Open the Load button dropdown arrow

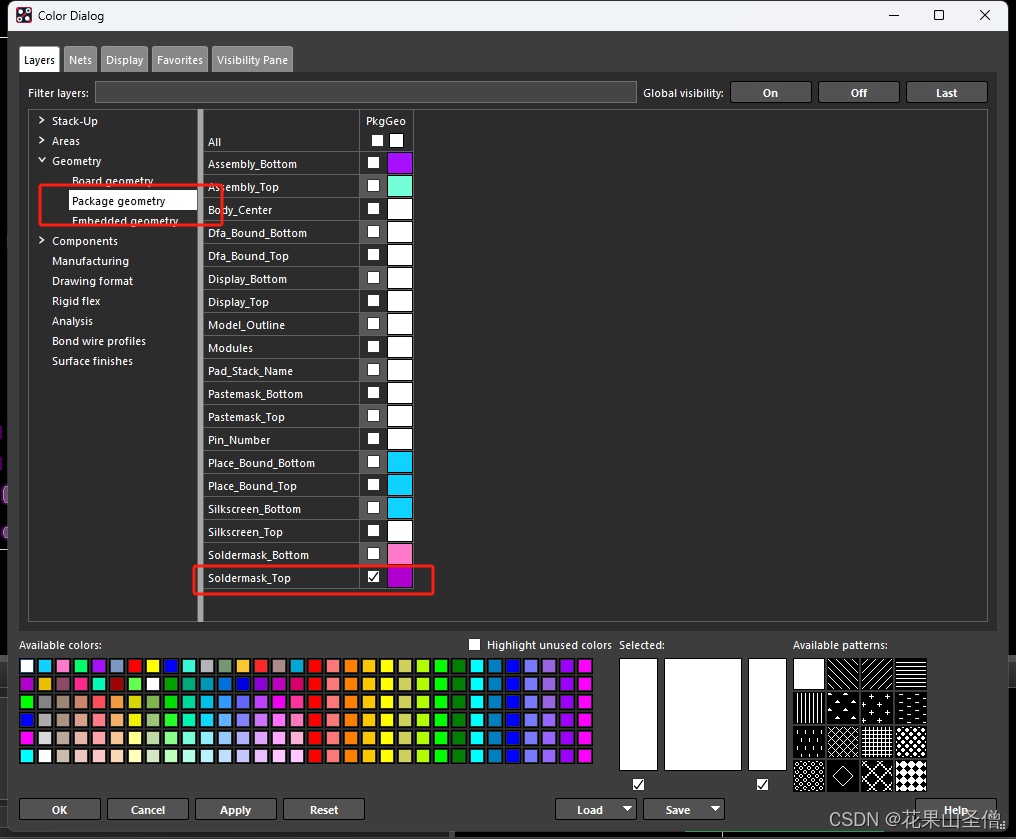pos(627,809)
